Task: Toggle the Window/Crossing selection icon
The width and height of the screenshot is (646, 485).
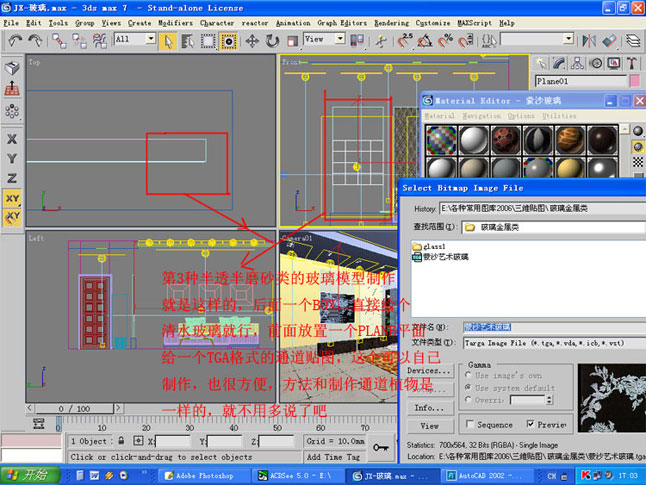Action: (228, 41)
